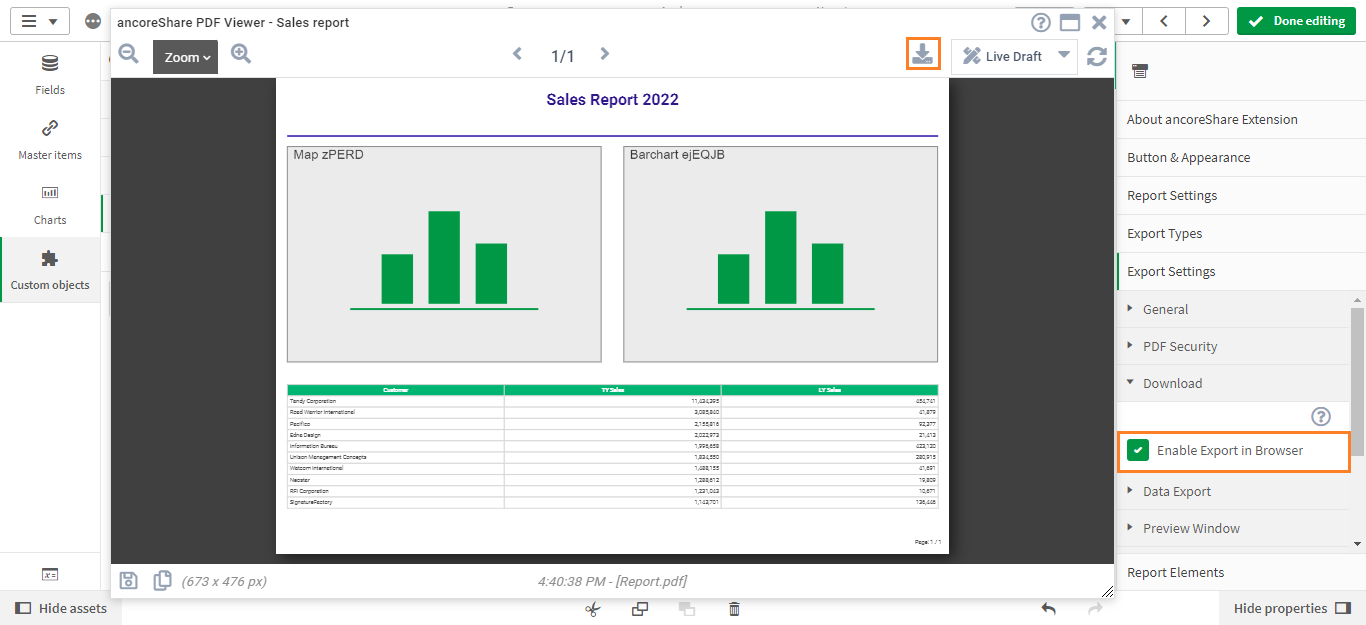Screen dimensions: 1366x625
Task: Refresh the PDF preview
Action: (x=1097, y=57)
